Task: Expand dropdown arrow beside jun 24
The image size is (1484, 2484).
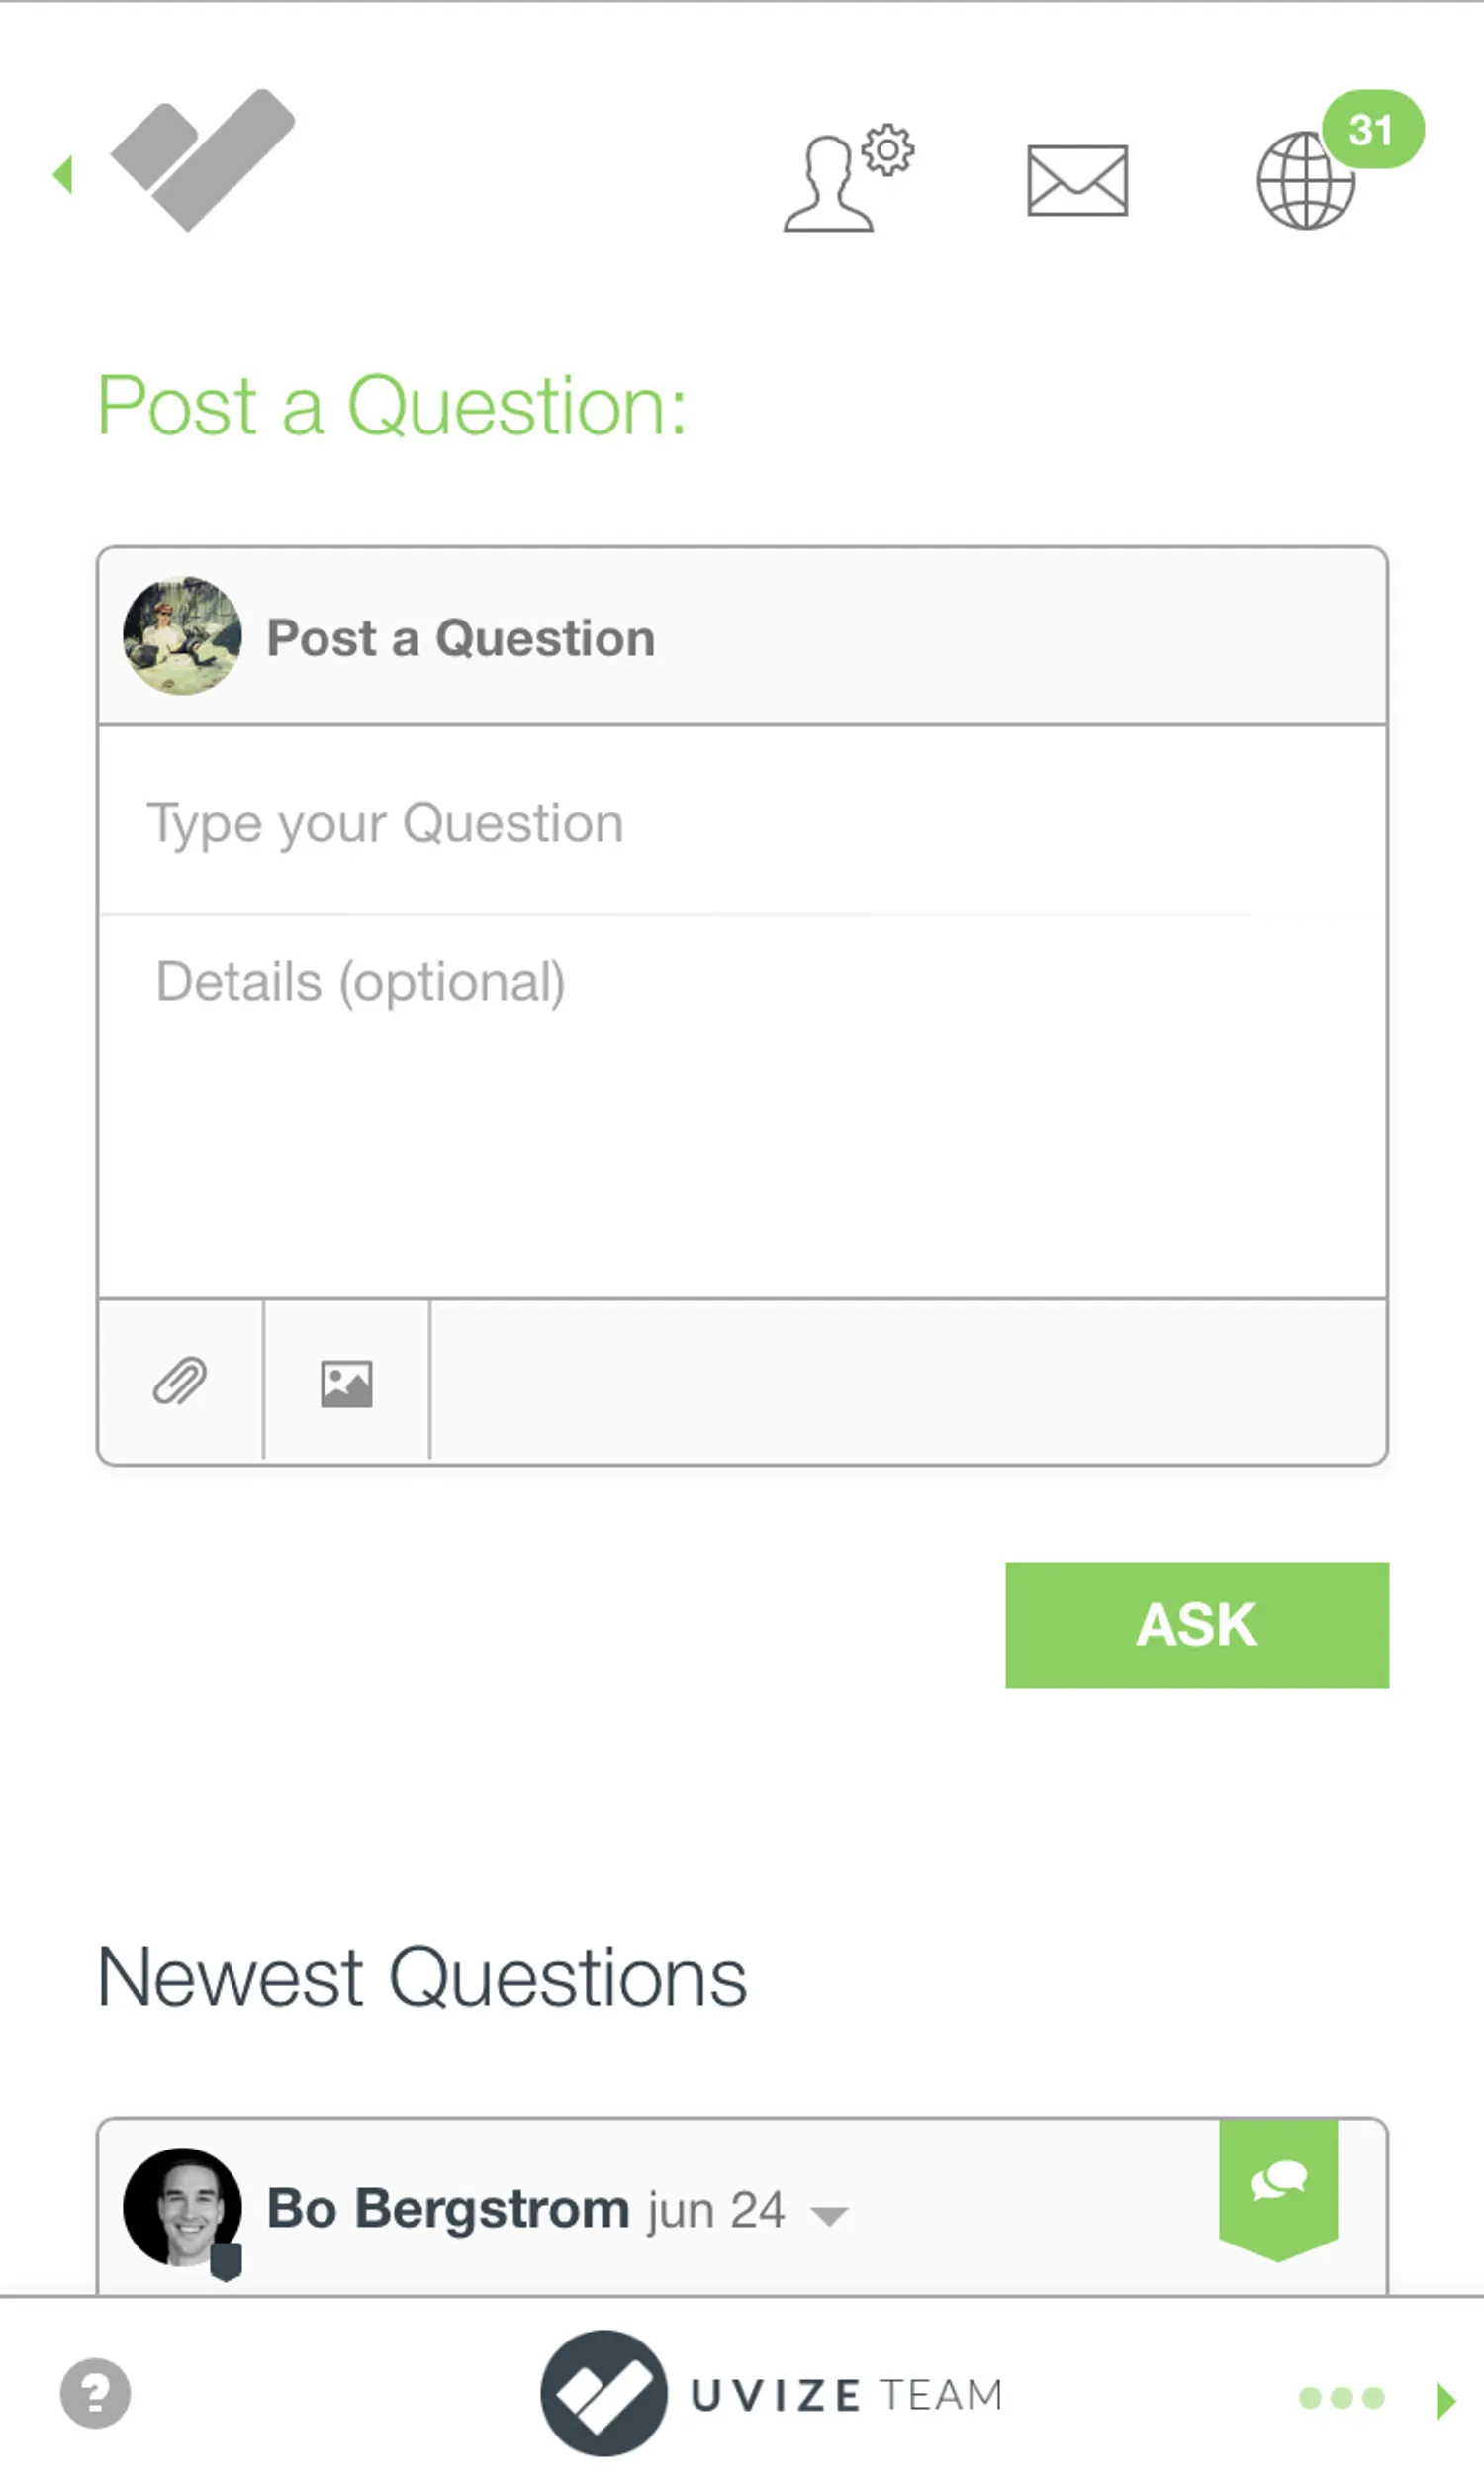Action: click(x=829, y=2216)
